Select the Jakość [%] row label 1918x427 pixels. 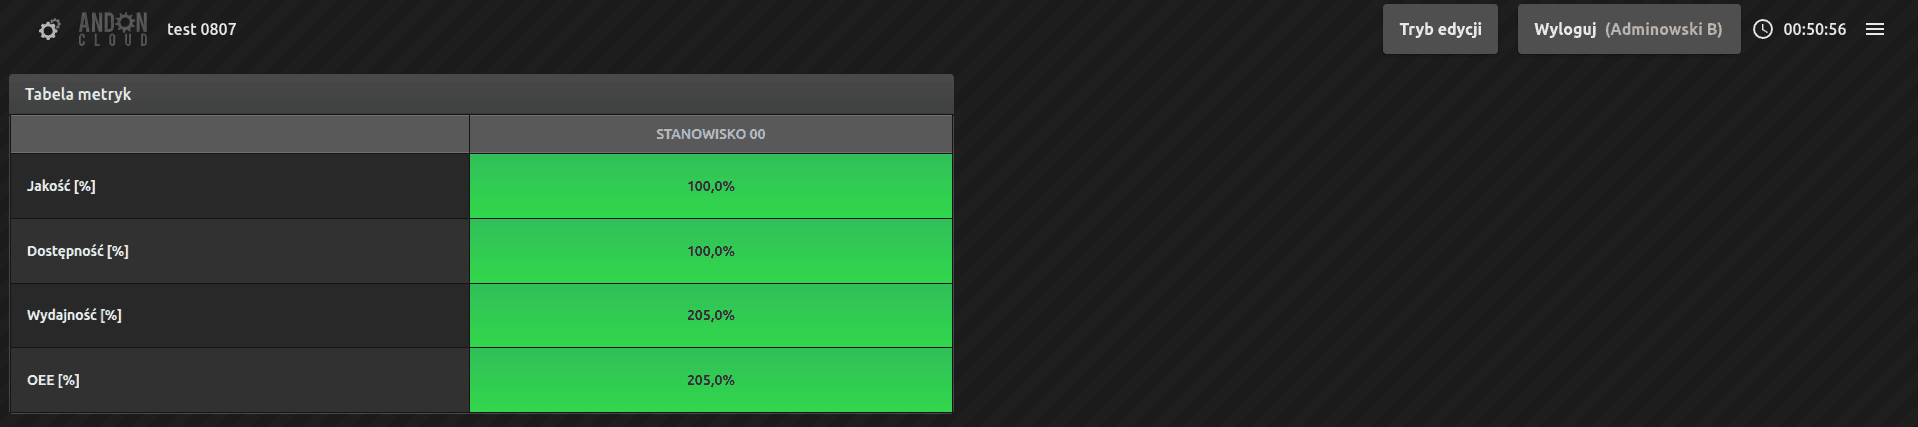click(62, 186)
